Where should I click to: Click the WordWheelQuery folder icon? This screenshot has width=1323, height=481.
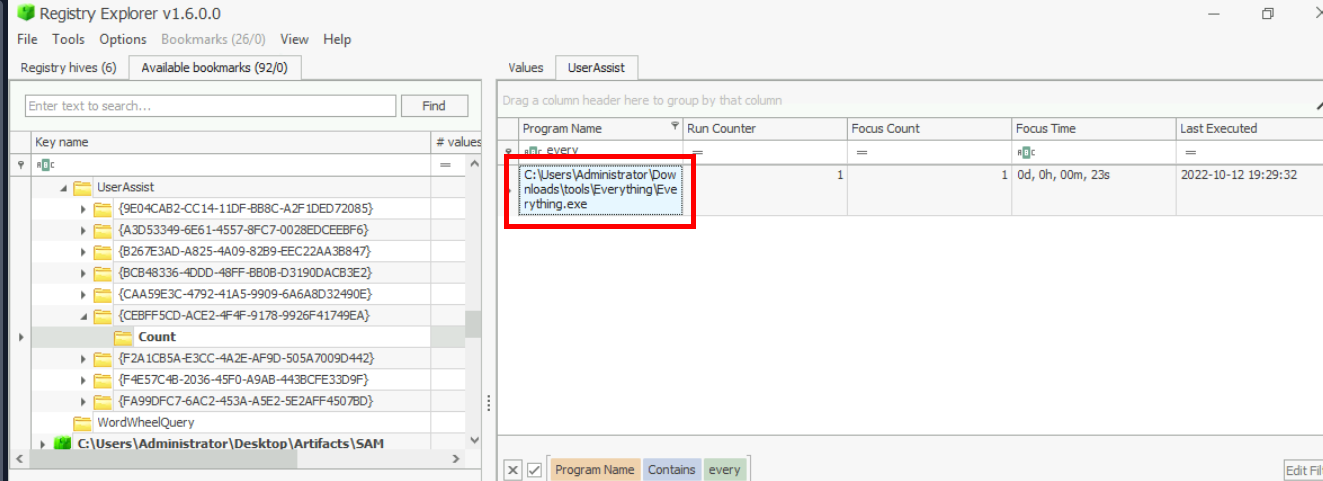click(82, 422)
